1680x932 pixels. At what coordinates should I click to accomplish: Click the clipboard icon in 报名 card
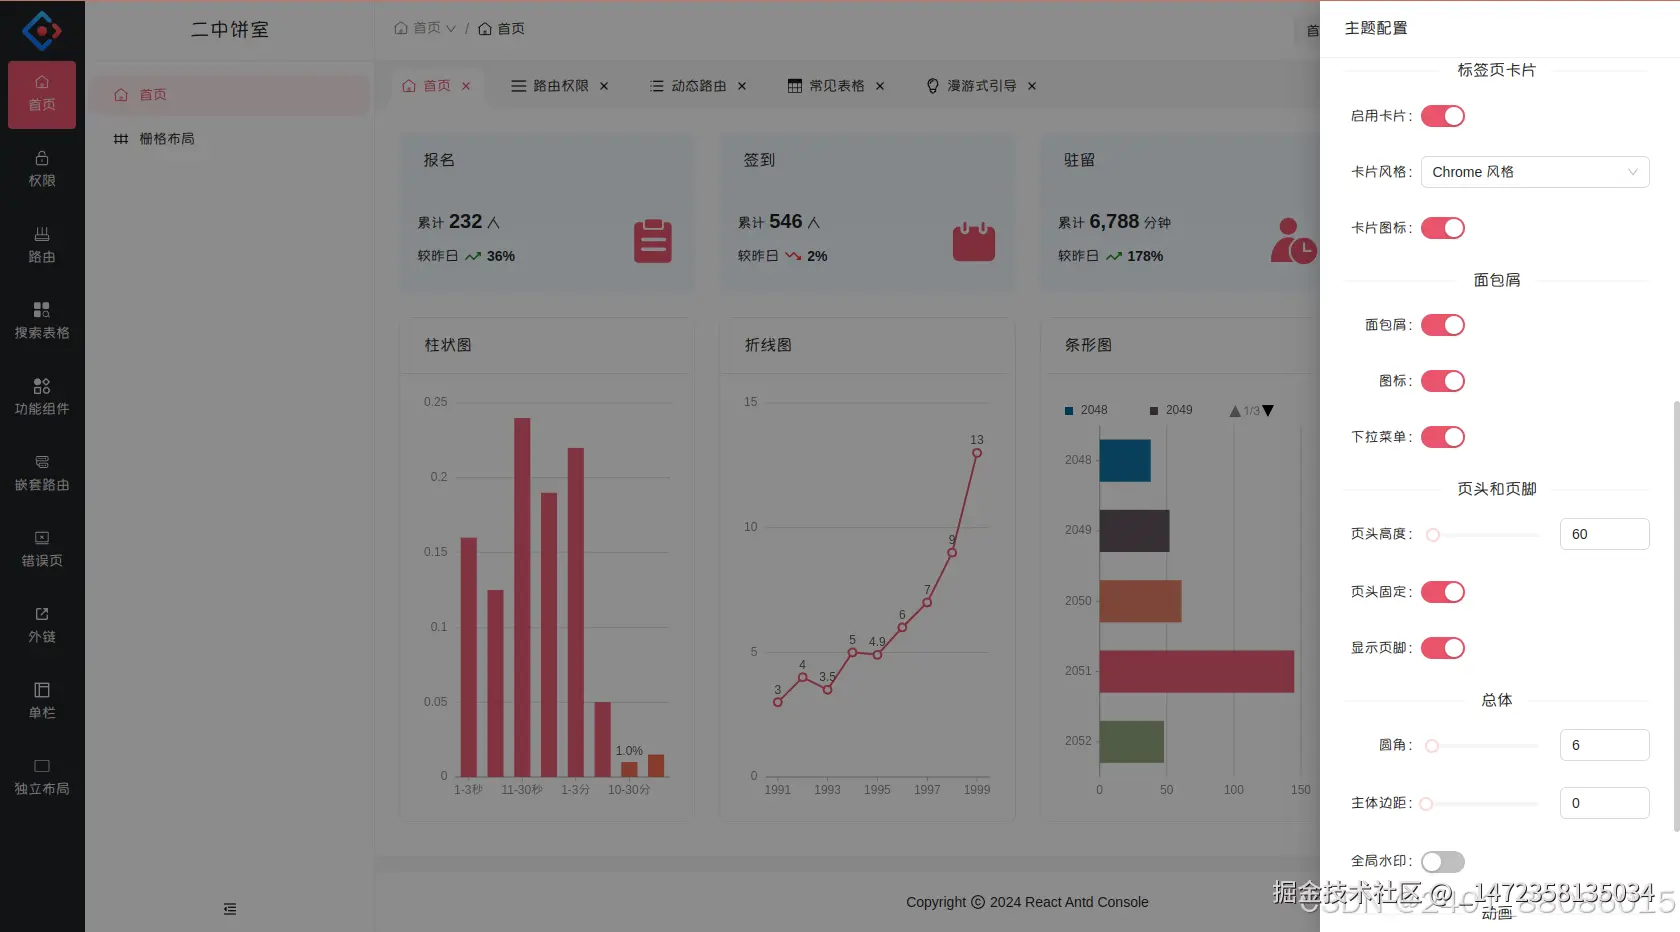[653, 241]
